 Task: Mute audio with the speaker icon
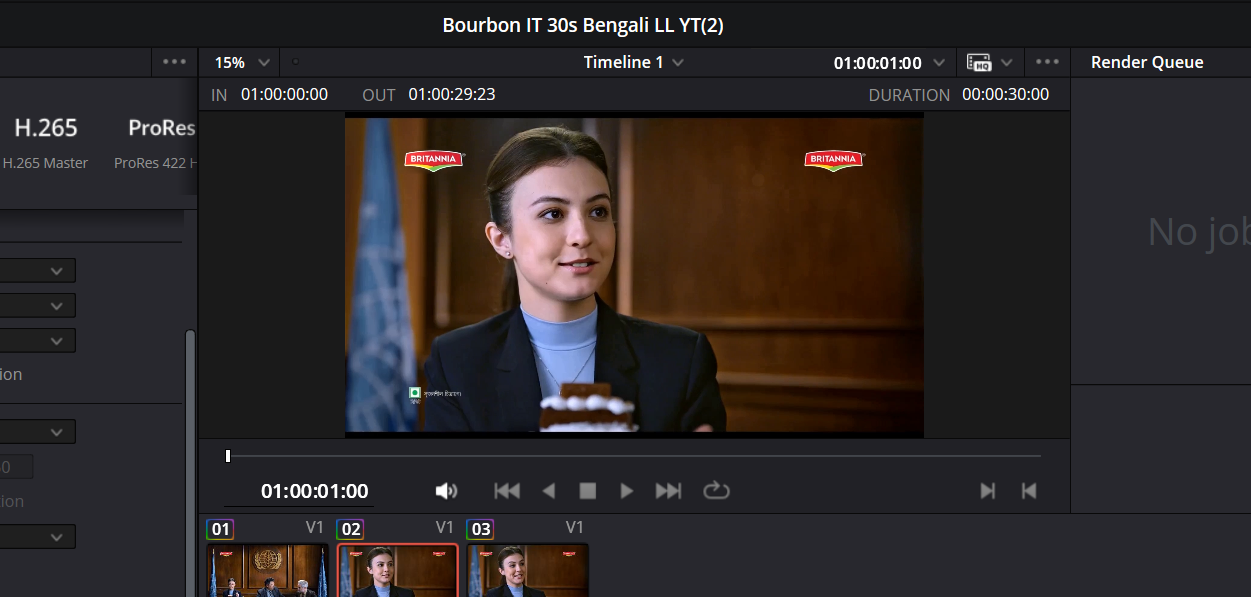pyautogui.click(x=446, y=491)
